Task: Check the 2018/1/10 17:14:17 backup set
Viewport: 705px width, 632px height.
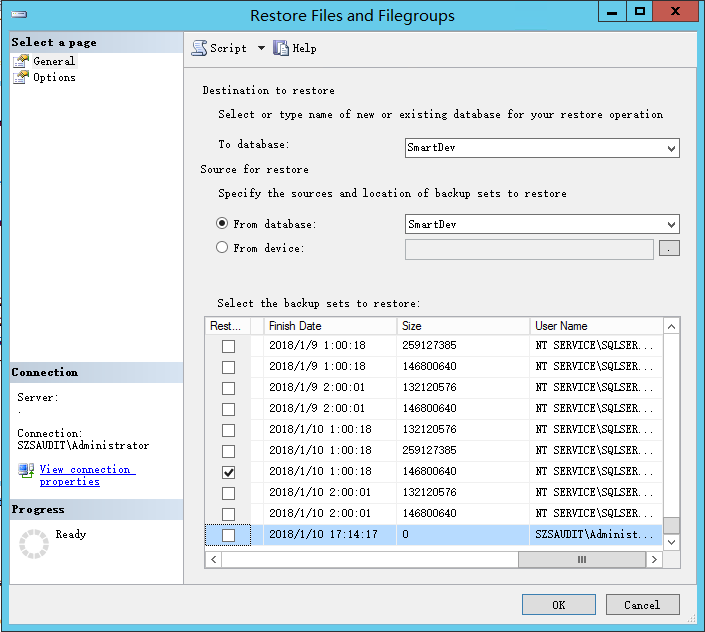Action: (229, 535)
